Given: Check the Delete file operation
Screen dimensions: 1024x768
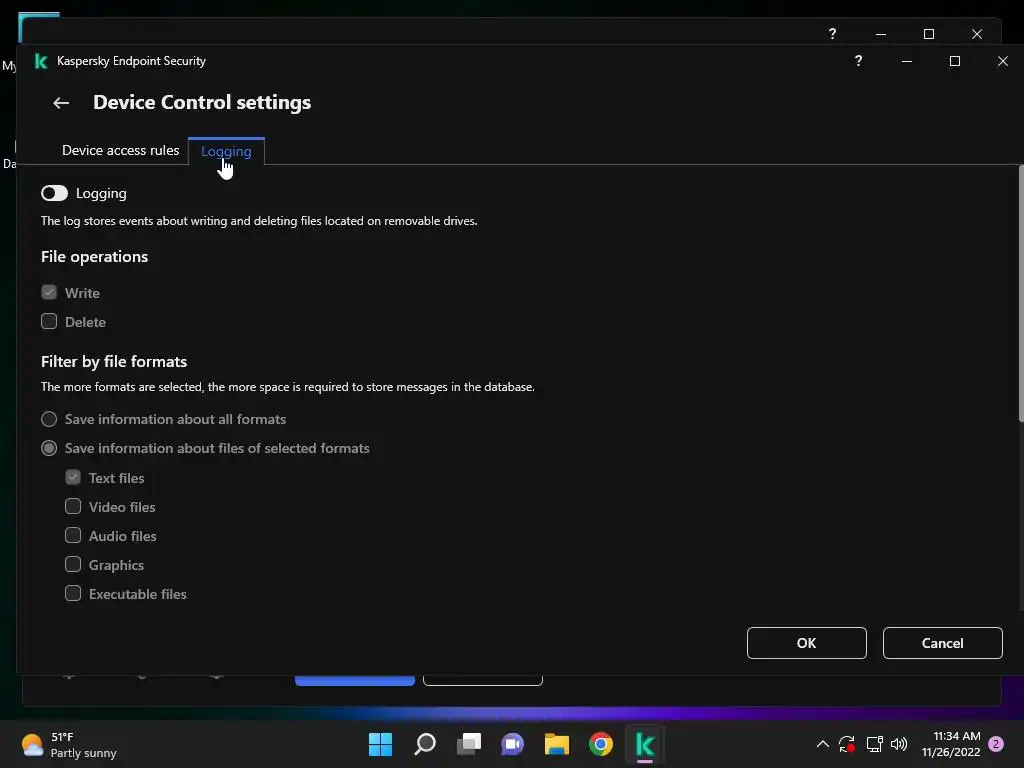Looking at the screenshot, I should point(49,321).
